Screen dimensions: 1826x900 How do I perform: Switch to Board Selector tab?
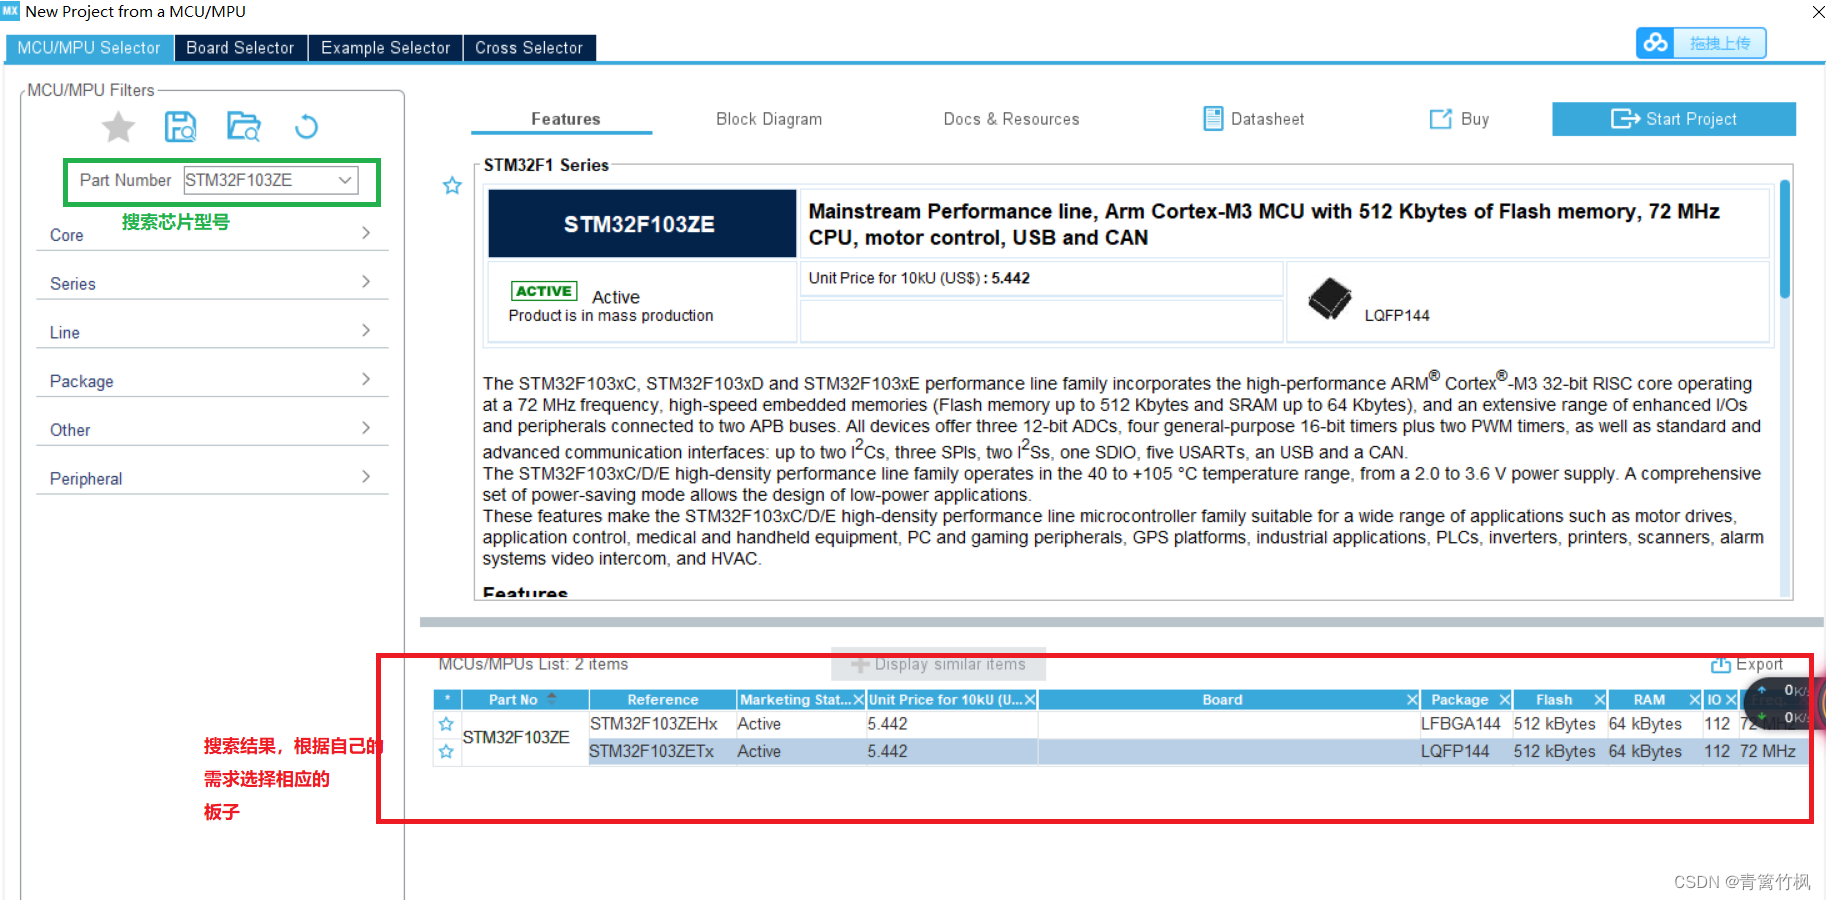(240, 48)
